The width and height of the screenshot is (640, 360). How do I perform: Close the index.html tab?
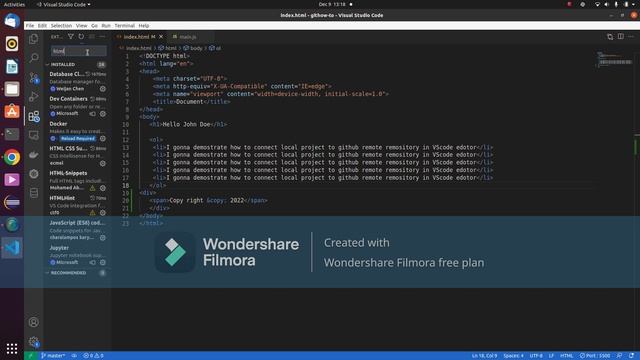[x=161, y=37]
